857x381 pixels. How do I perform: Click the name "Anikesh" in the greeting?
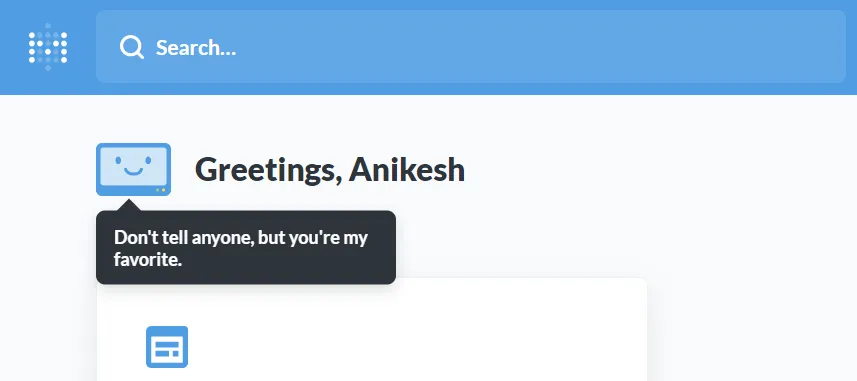click(407, 169)
